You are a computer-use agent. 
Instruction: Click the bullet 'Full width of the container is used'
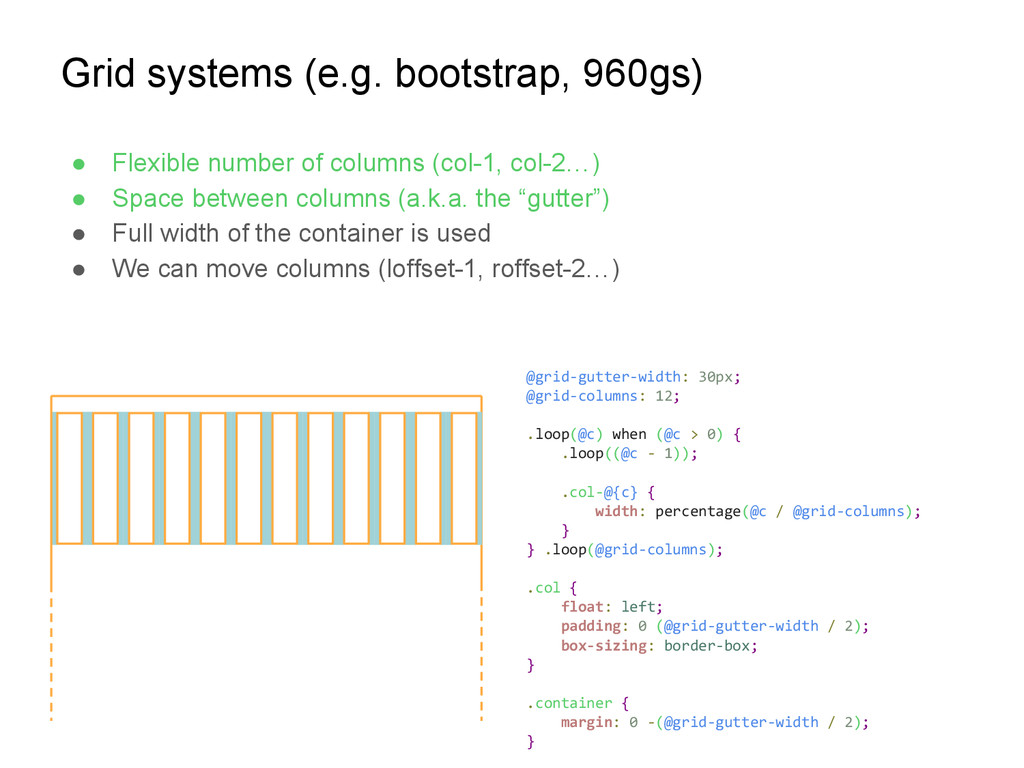301,233
